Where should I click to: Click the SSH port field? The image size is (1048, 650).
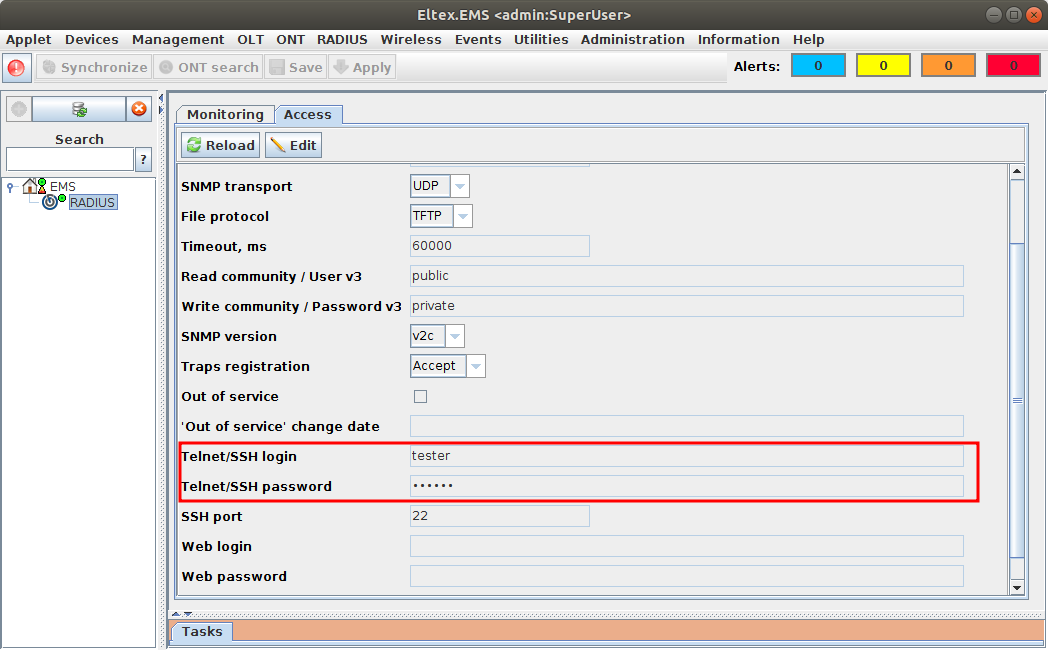499,516
